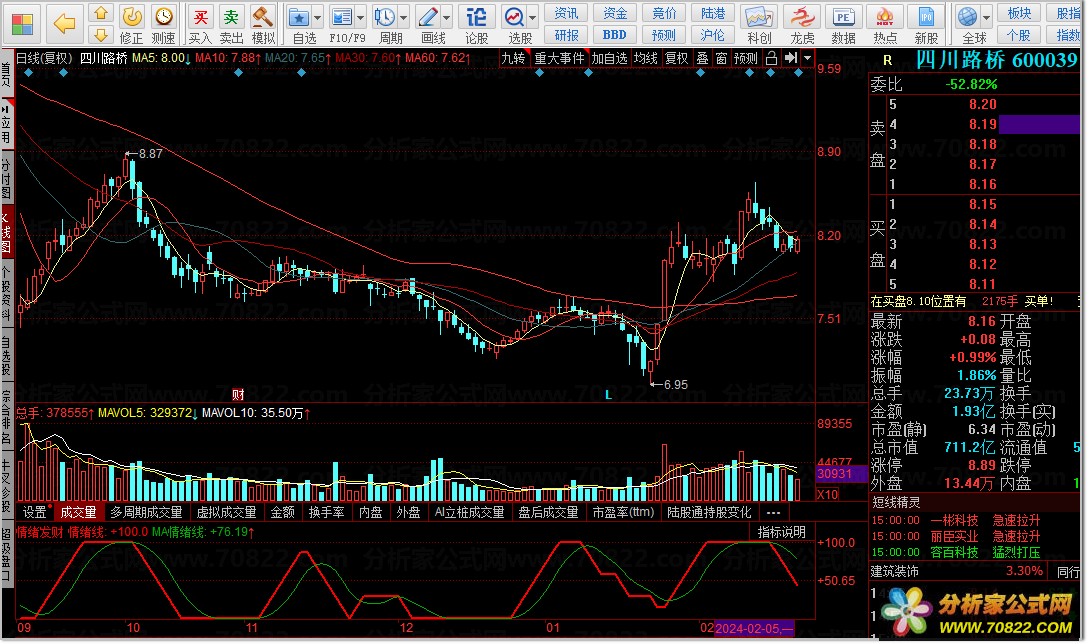Toggle 重大事件 display

559,58
